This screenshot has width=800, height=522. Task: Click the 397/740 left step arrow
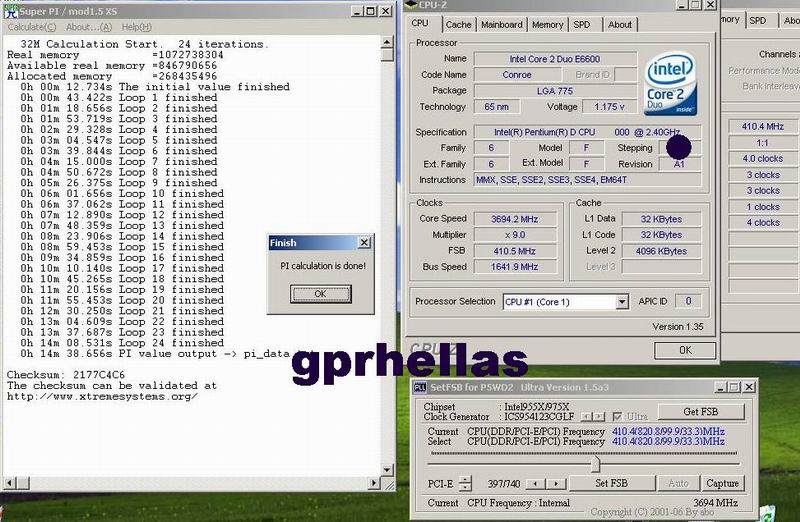[535, 483]
